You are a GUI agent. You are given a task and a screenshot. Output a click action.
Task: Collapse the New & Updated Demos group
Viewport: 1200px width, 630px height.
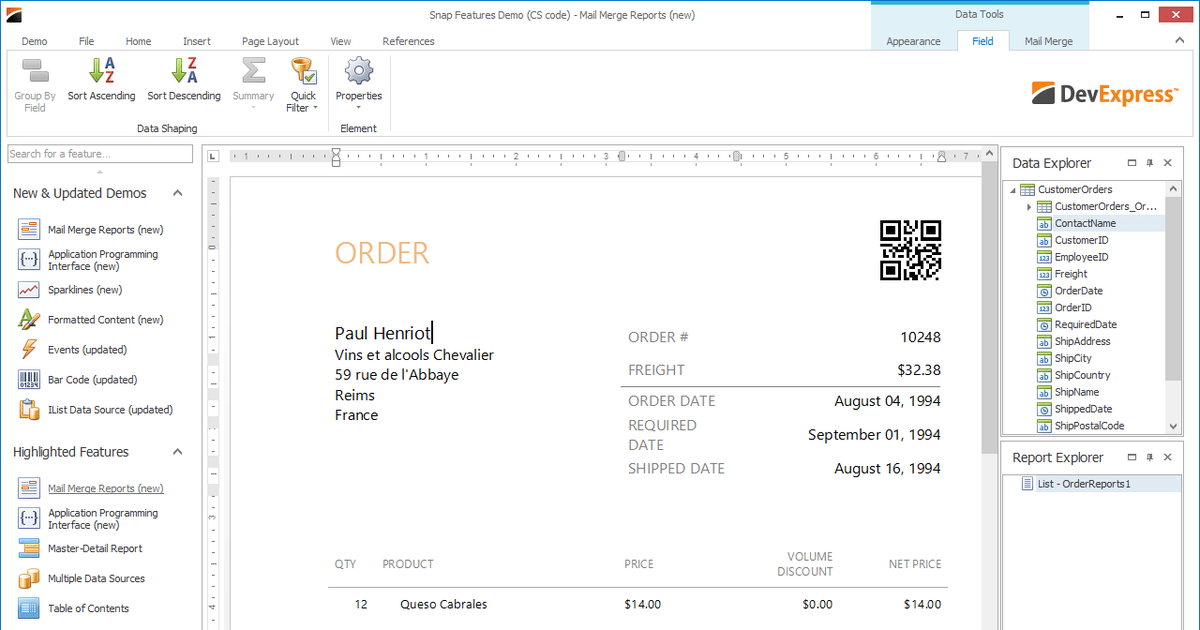tap(178, 194)
